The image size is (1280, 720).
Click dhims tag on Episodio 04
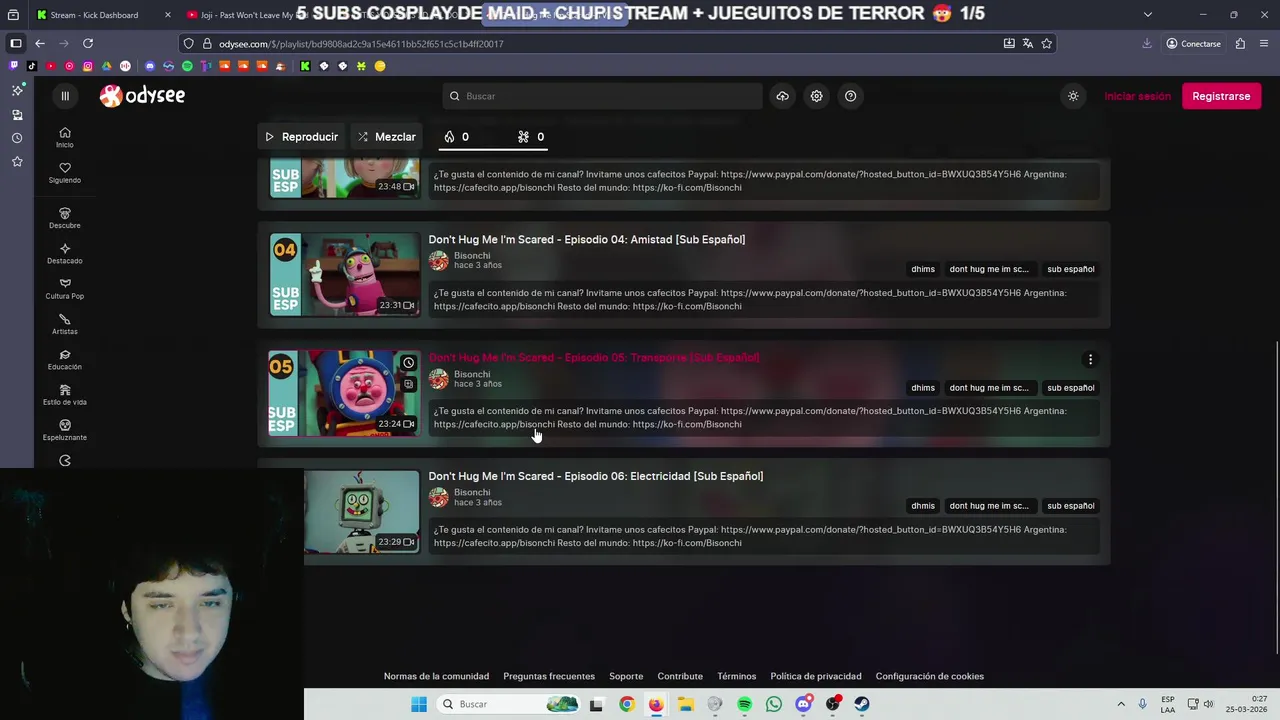(923, 269)
